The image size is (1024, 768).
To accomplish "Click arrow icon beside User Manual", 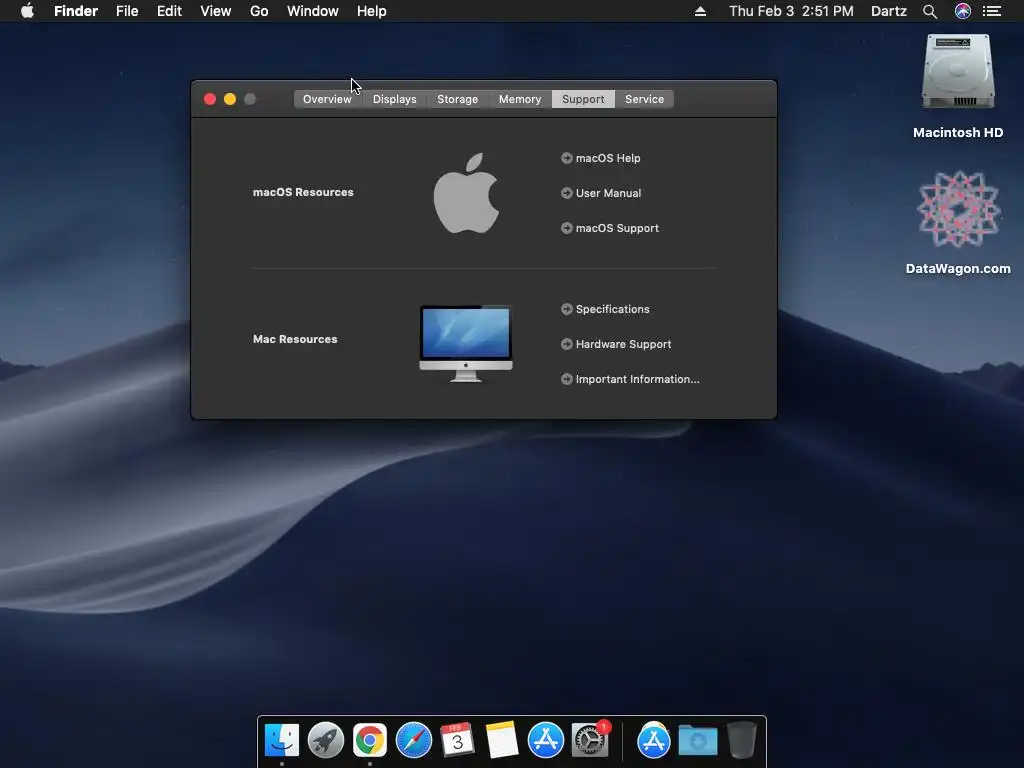I will click(567, 193).
